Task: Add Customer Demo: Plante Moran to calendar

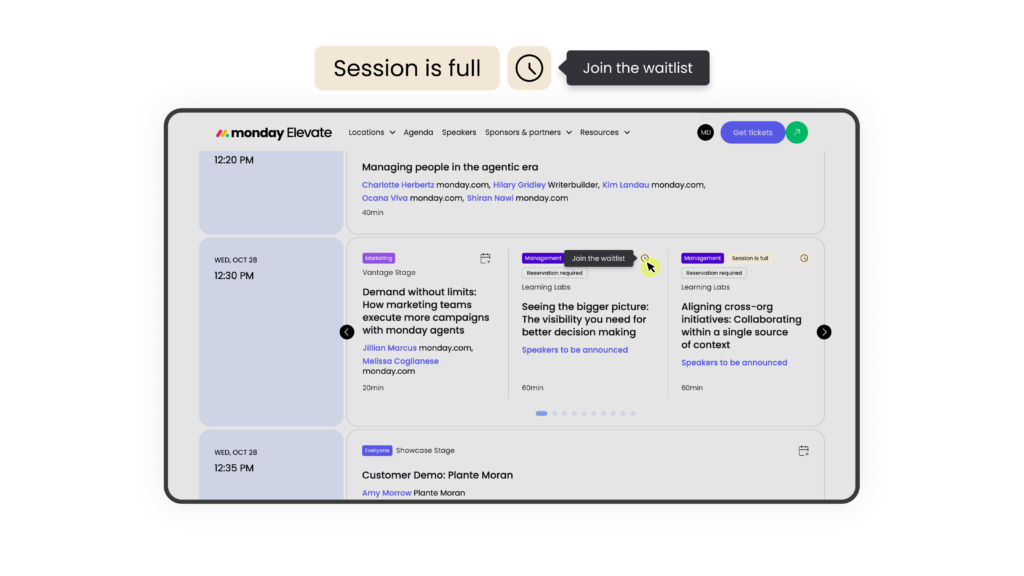Action: coord(803,451)
